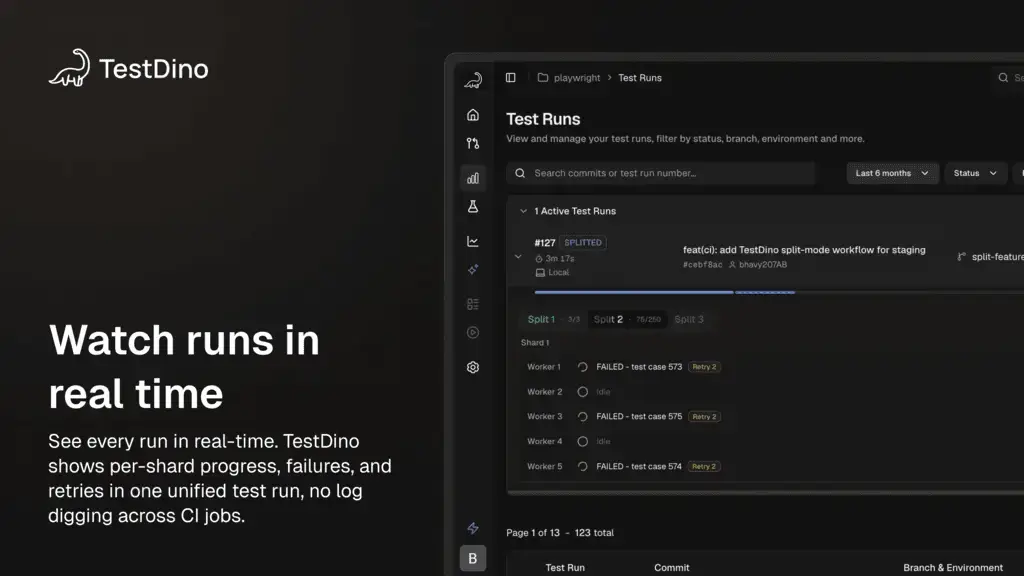Click the top-right search magnifier icon
The image size is (1024, 576).
click(x=1003, y=78)
